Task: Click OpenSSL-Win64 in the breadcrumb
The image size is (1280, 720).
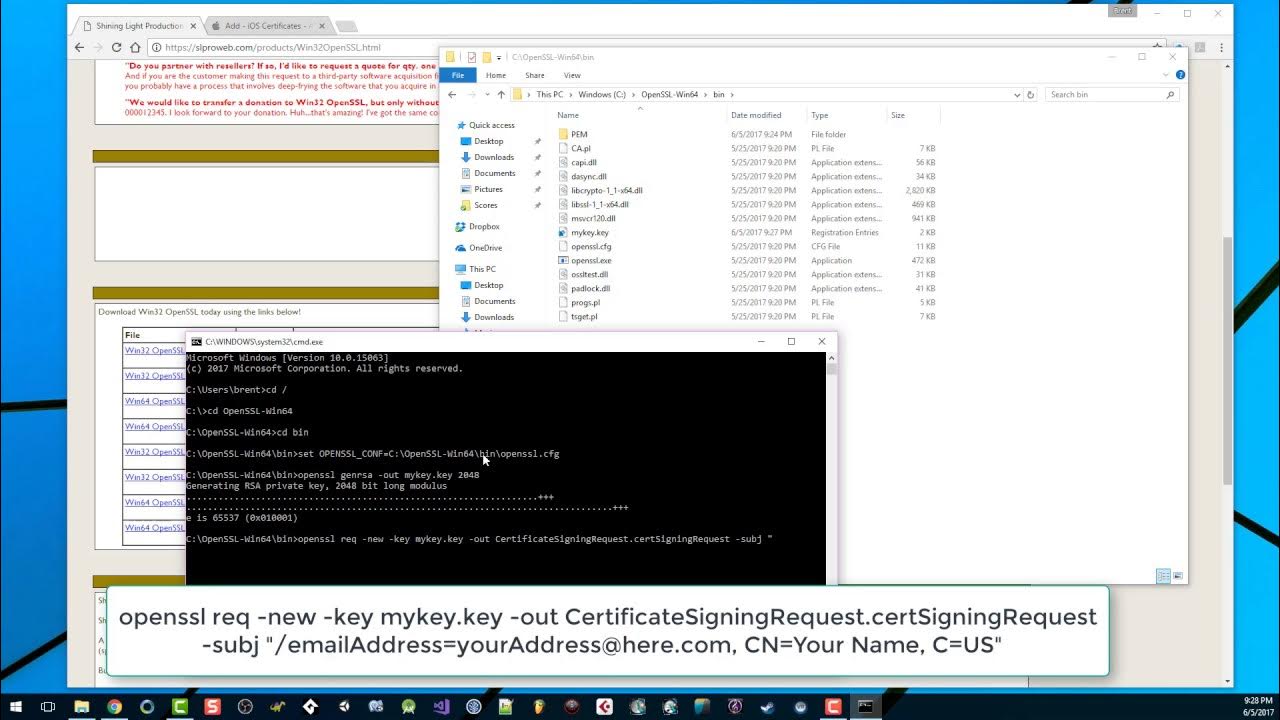Action: [x=669, y=94]
